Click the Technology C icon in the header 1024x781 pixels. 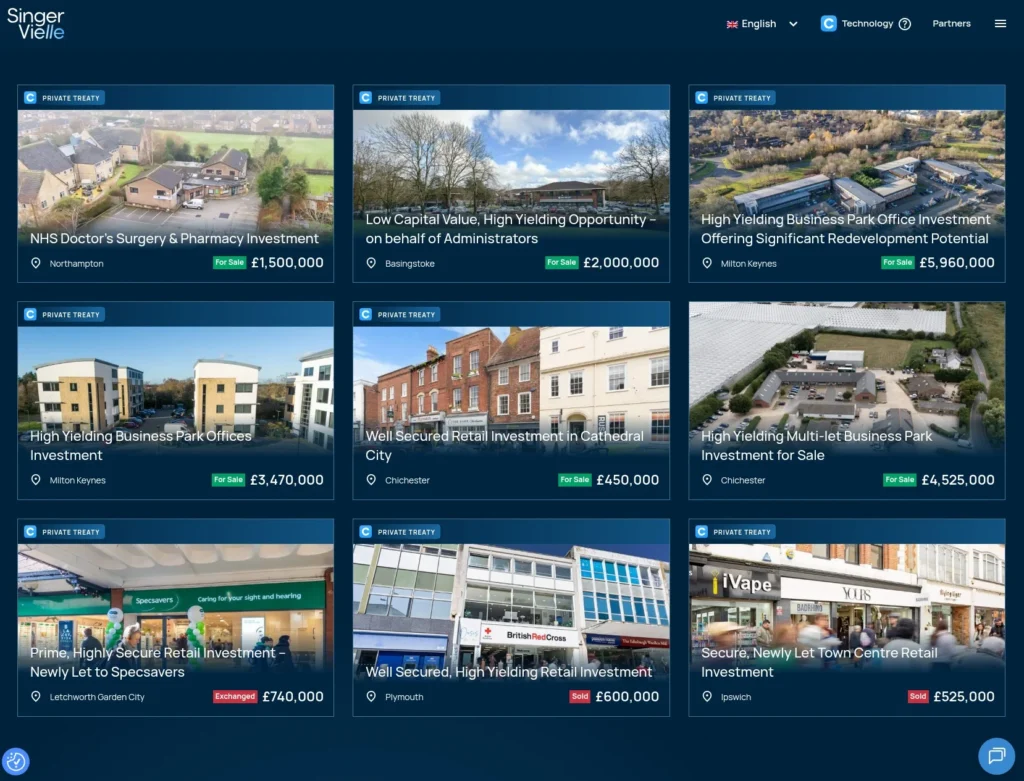point(827,23)
